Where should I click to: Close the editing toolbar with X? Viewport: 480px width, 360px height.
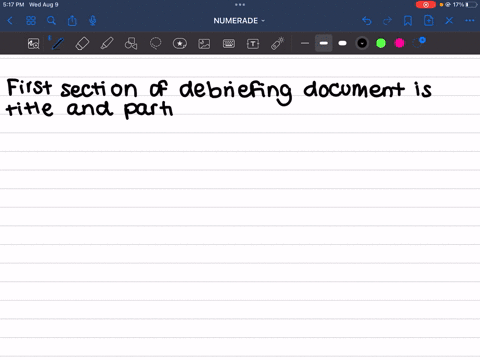pyautogui.click(x=449, y=21)
